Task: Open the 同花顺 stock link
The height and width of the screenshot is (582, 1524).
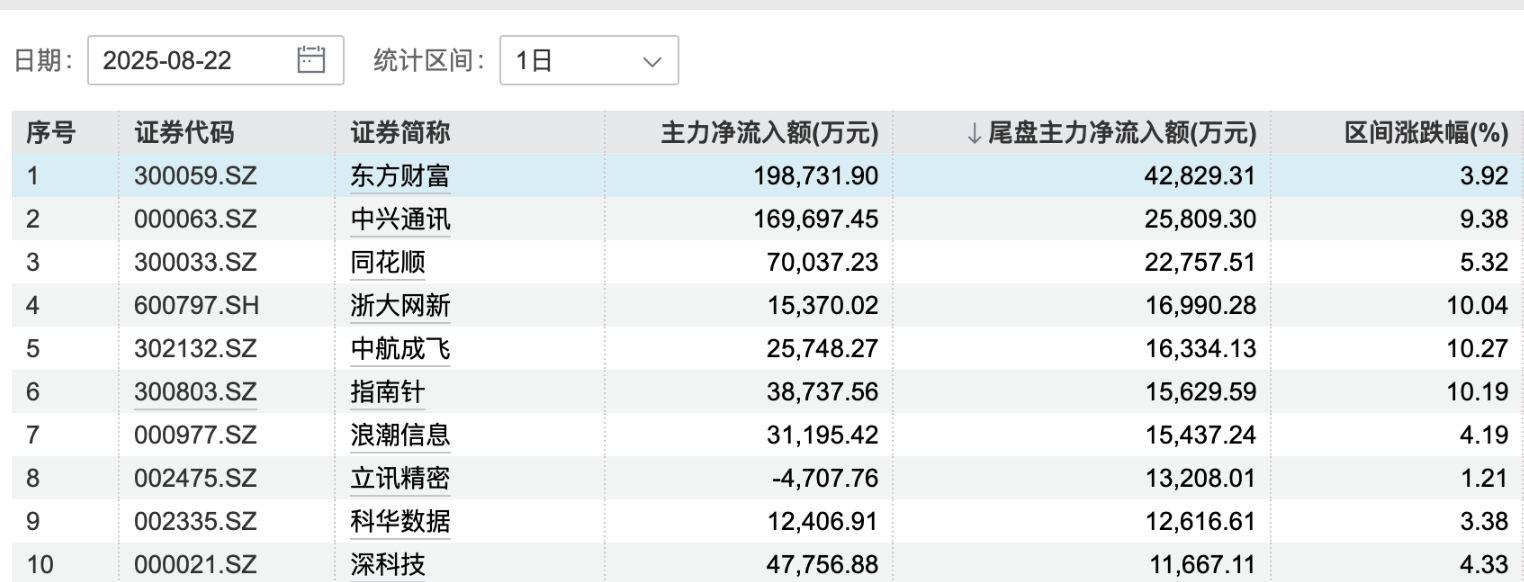Action: [388, 263]
